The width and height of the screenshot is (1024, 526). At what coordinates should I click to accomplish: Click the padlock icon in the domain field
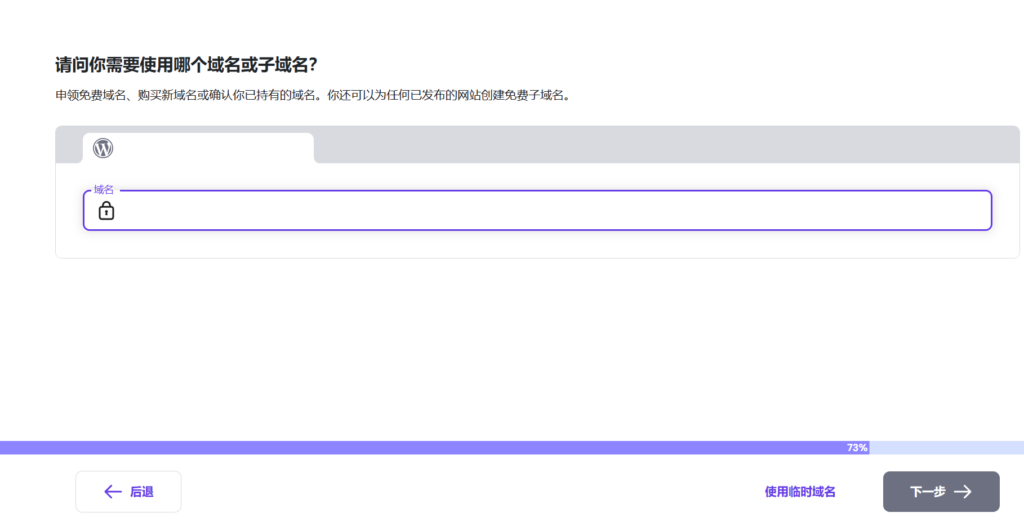[106, 210]
